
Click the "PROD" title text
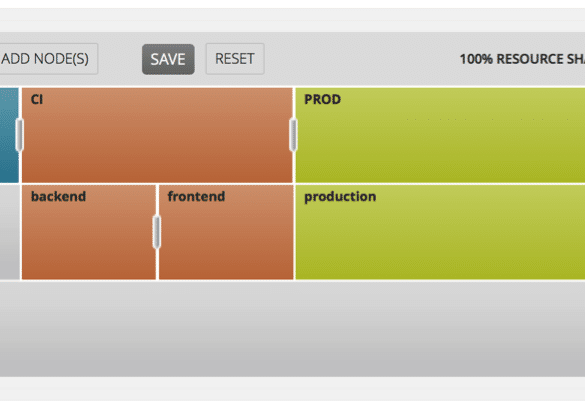[322, 100]
